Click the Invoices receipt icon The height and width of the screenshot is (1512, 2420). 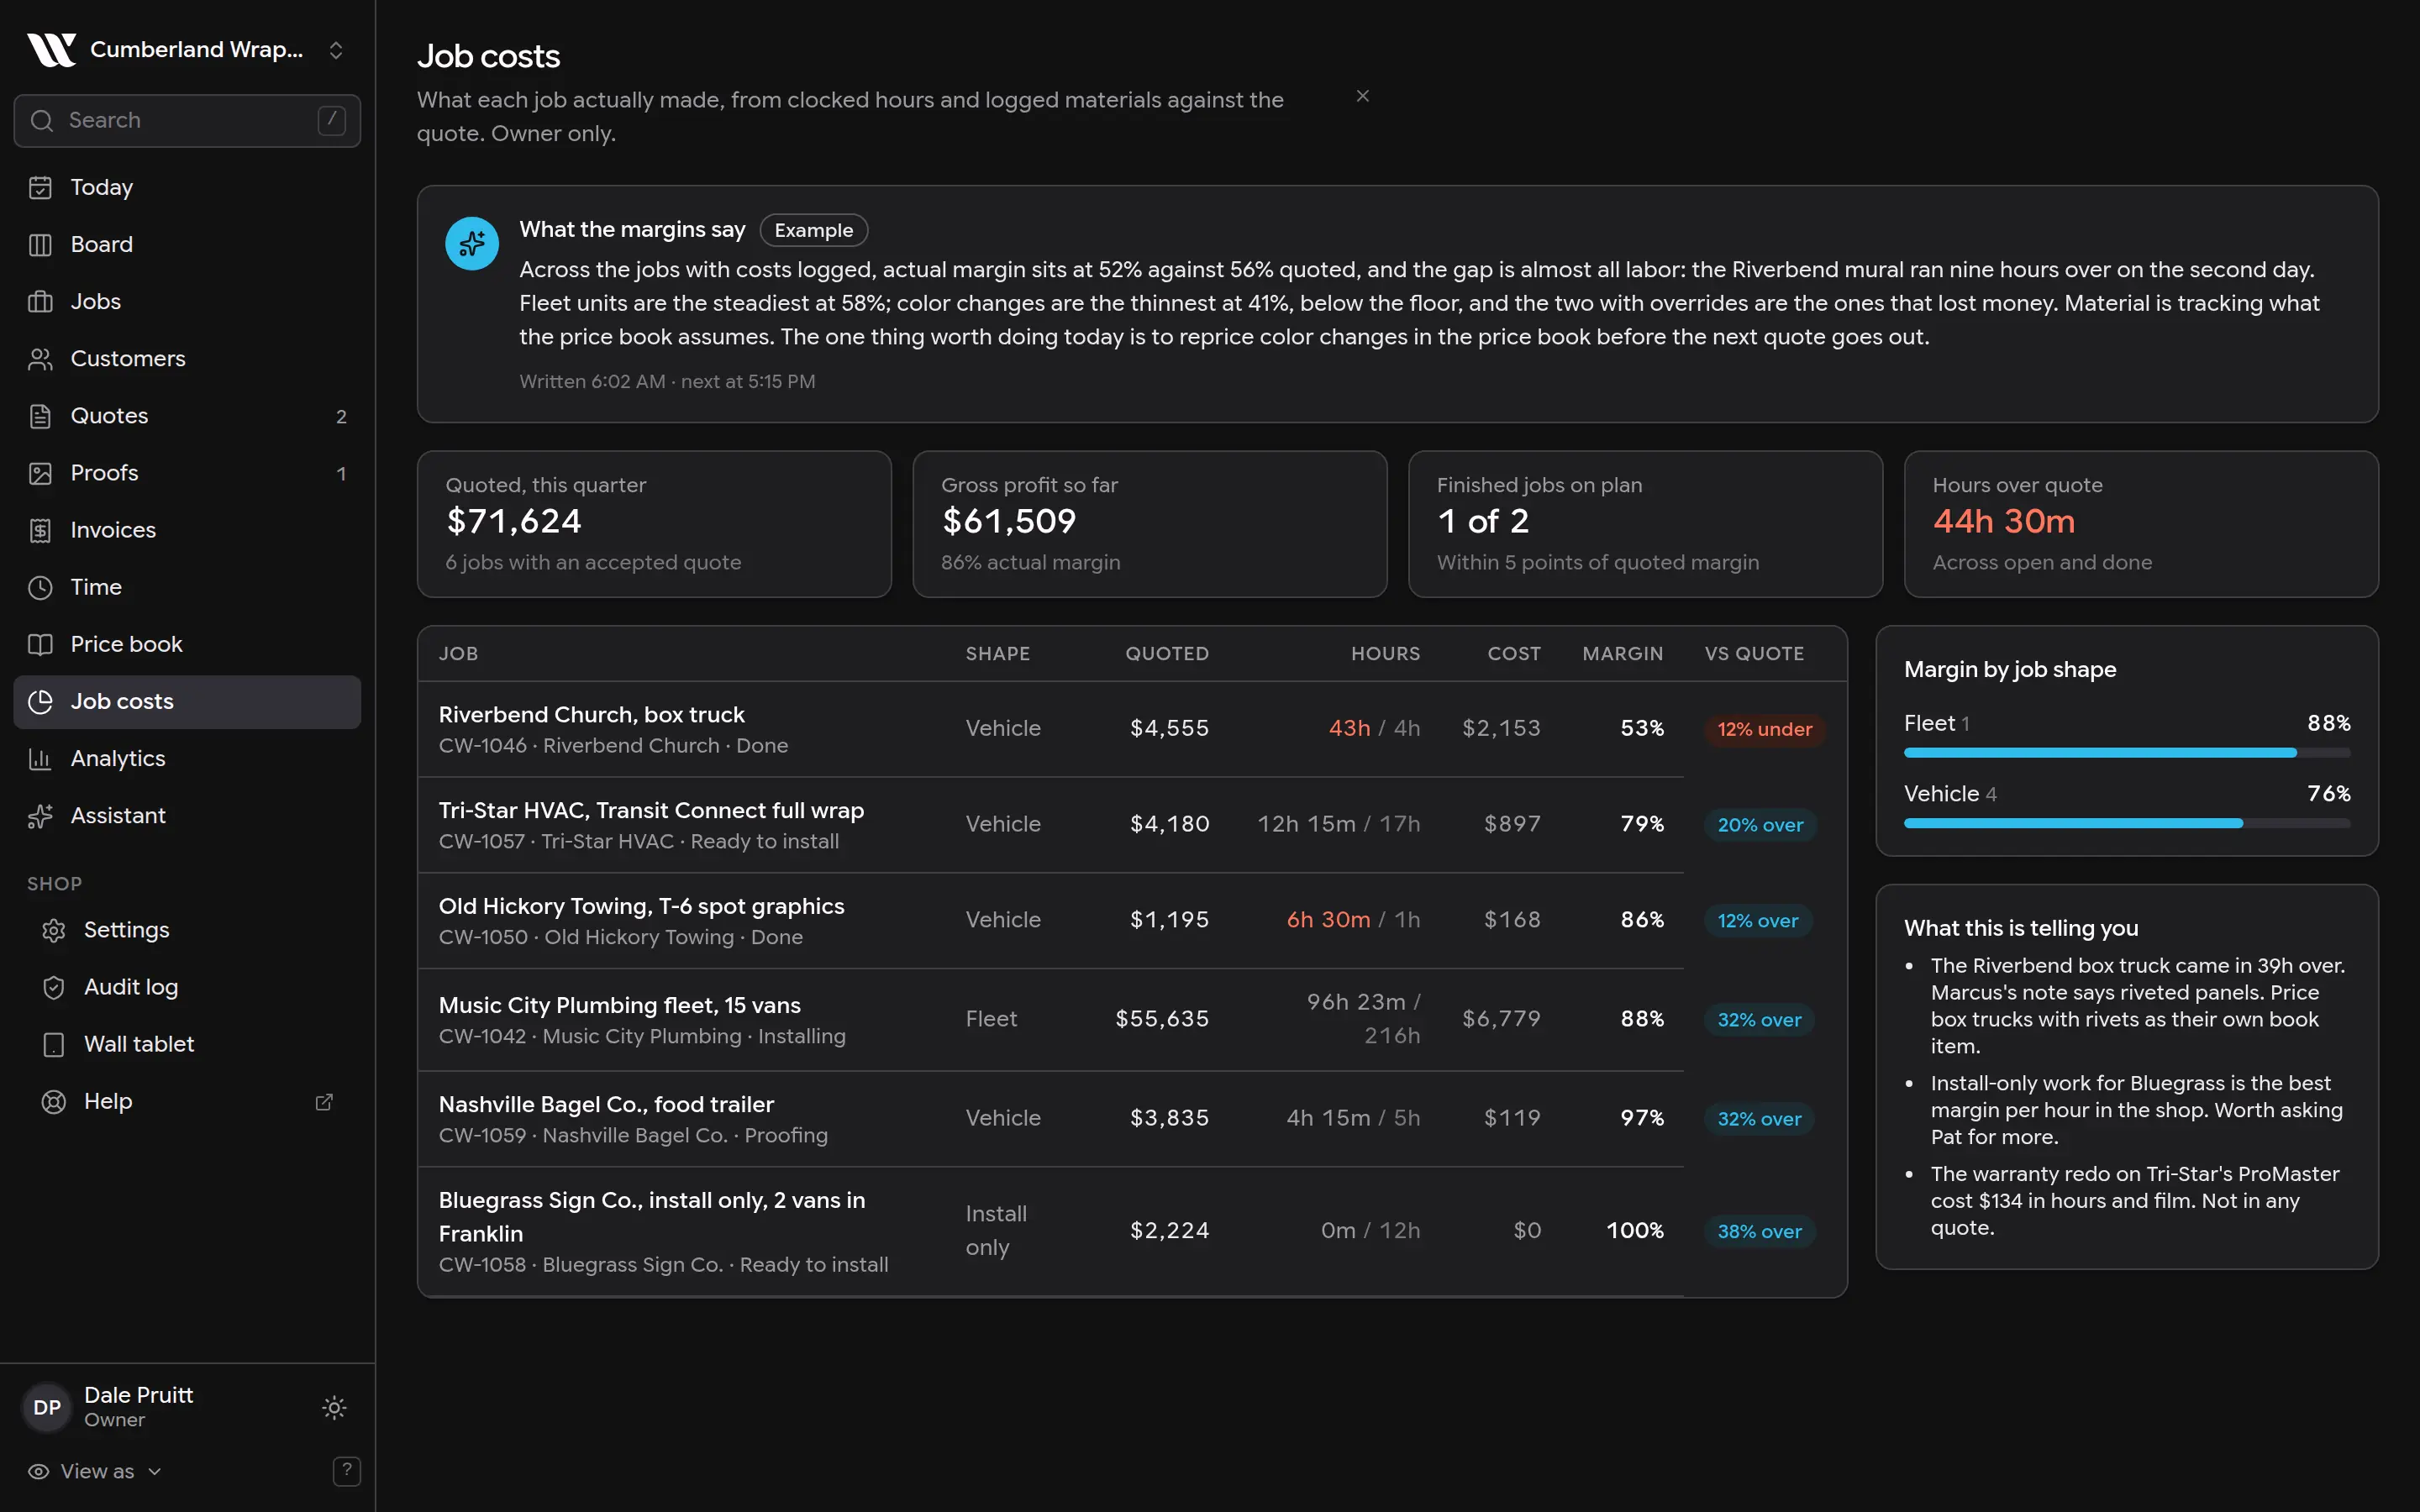click(40, 530)
